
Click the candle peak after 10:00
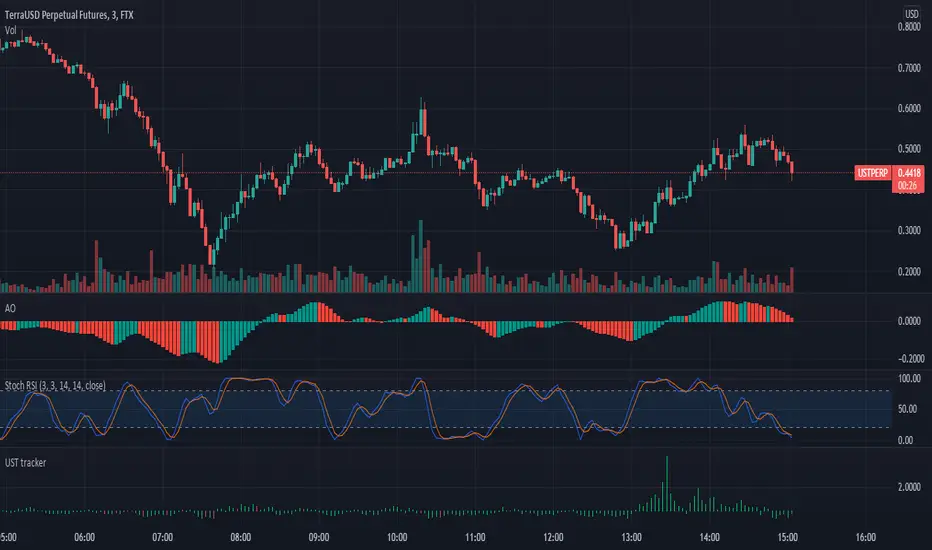[421, 117]
